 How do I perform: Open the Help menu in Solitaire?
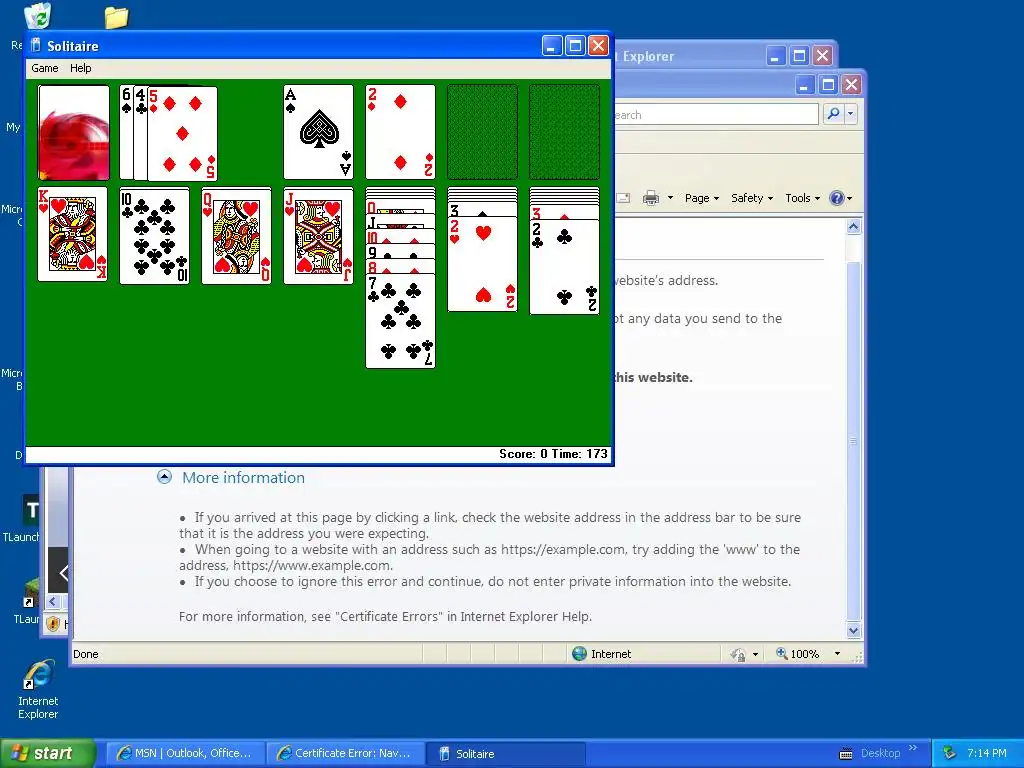coord(80,68)
